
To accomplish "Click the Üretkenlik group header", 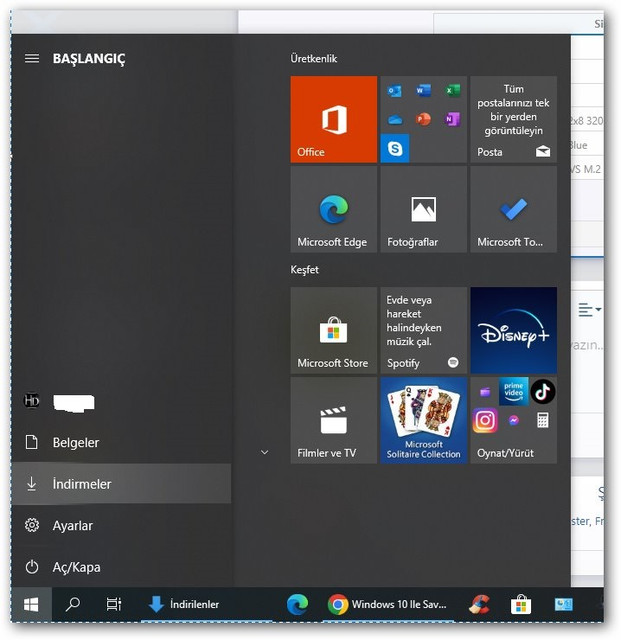I will click(x=314, y=59).
